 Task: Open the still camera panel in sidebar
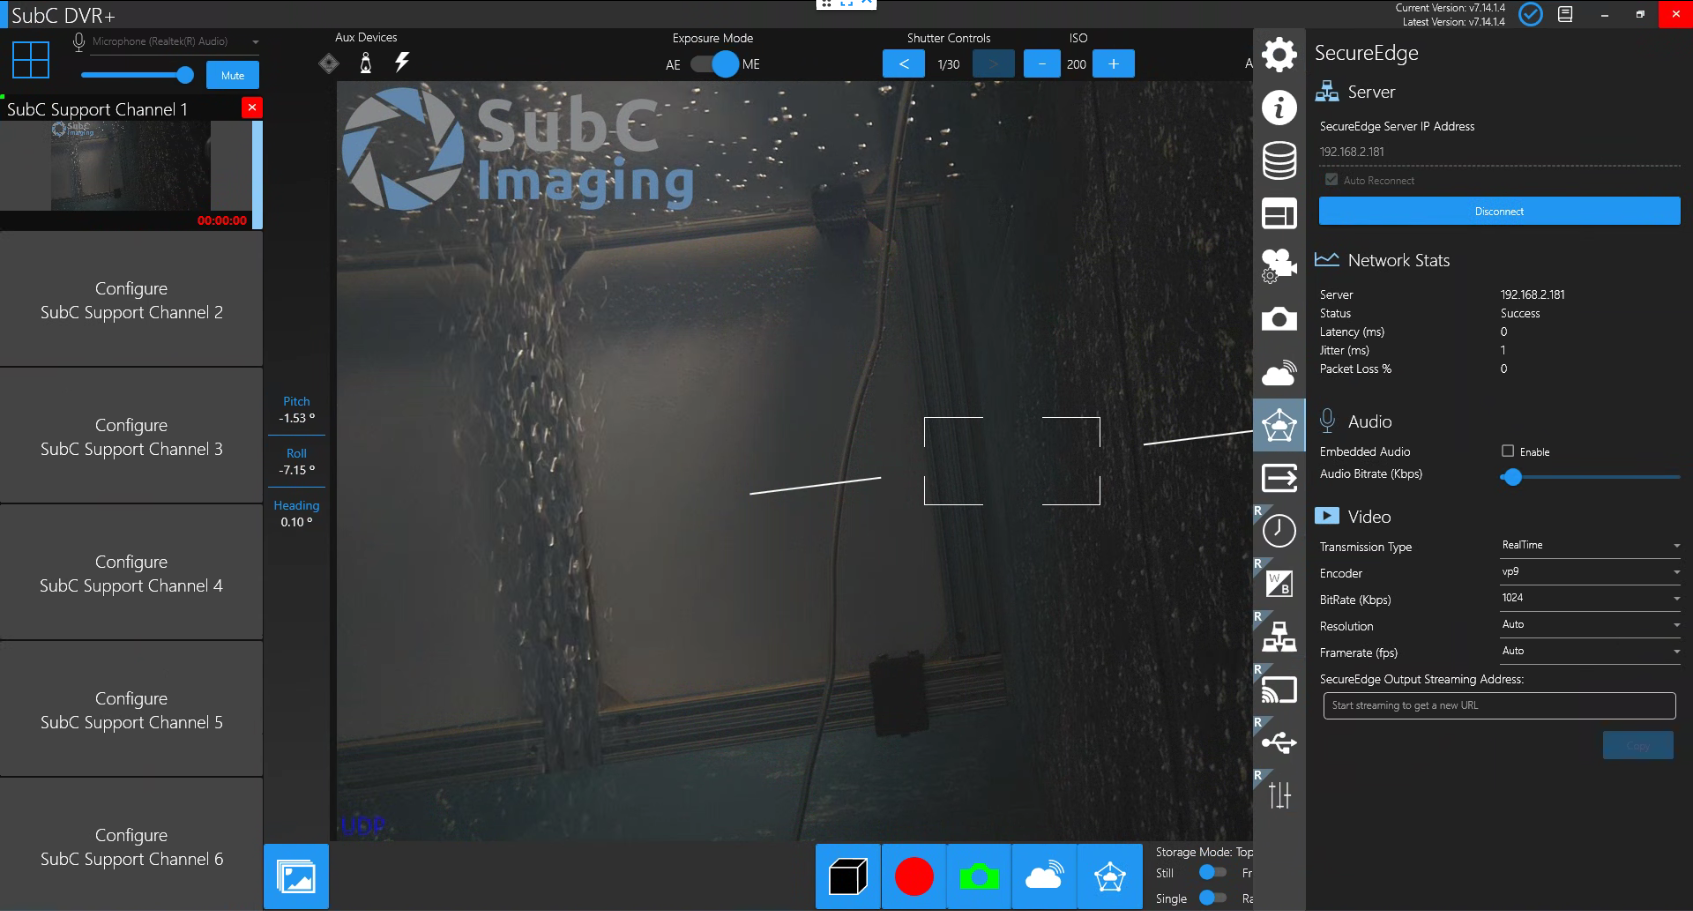(1279, 319)
